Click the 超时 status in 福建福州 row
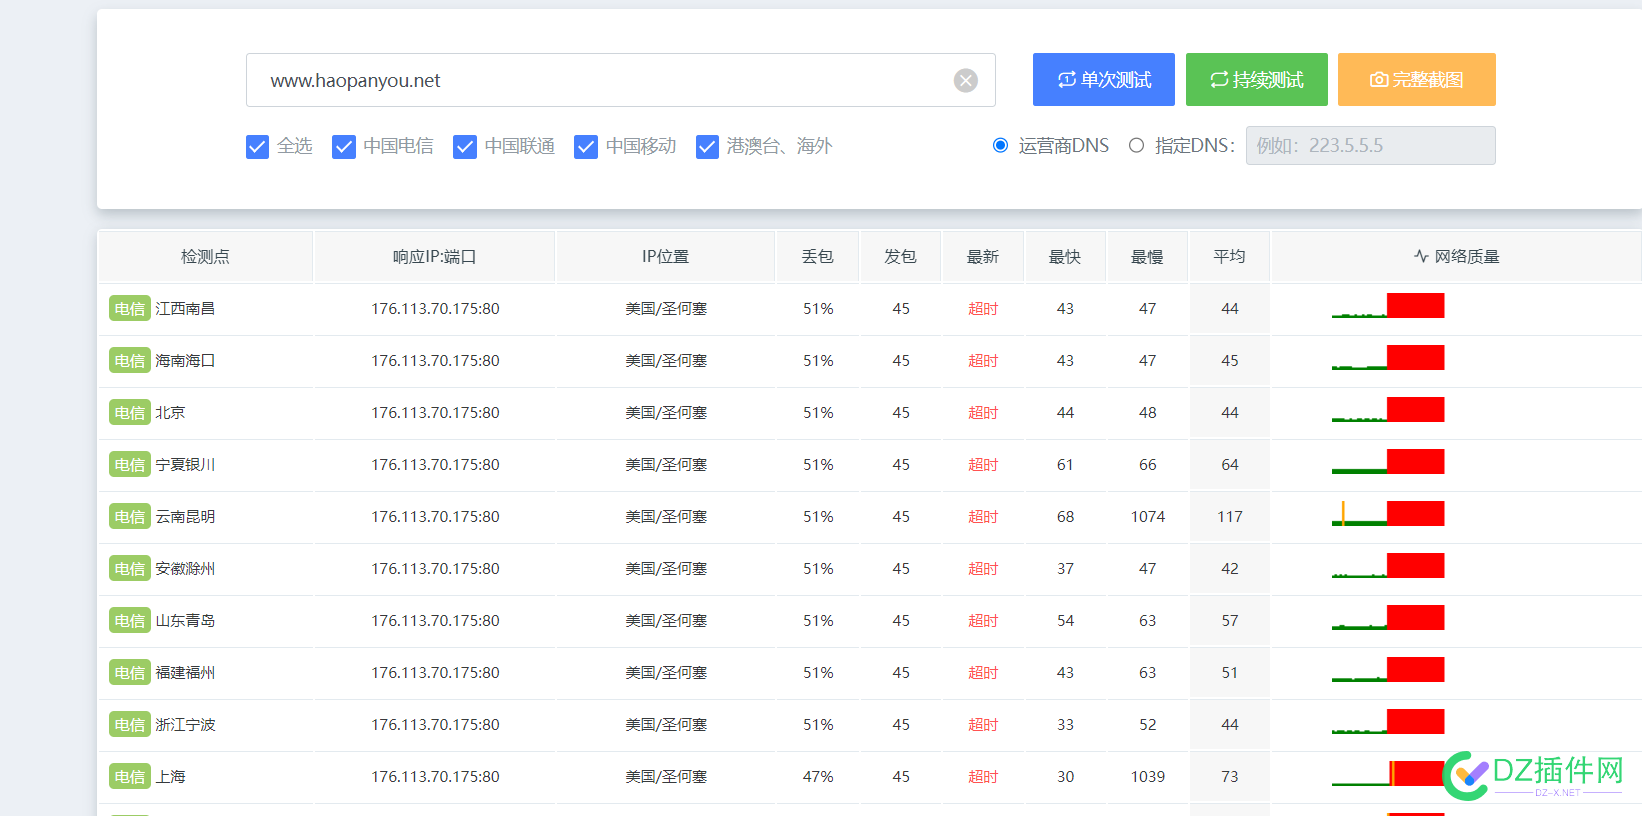The height and width of the screenshot is (816, 1642). [983, 673]
